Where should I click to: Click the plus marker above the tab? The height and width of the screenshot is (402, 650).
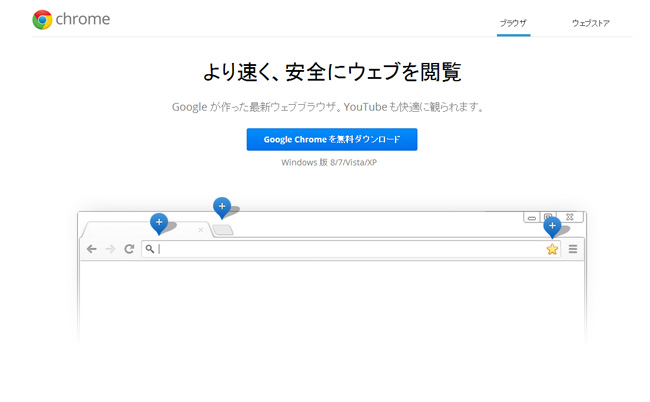[159, 223]
